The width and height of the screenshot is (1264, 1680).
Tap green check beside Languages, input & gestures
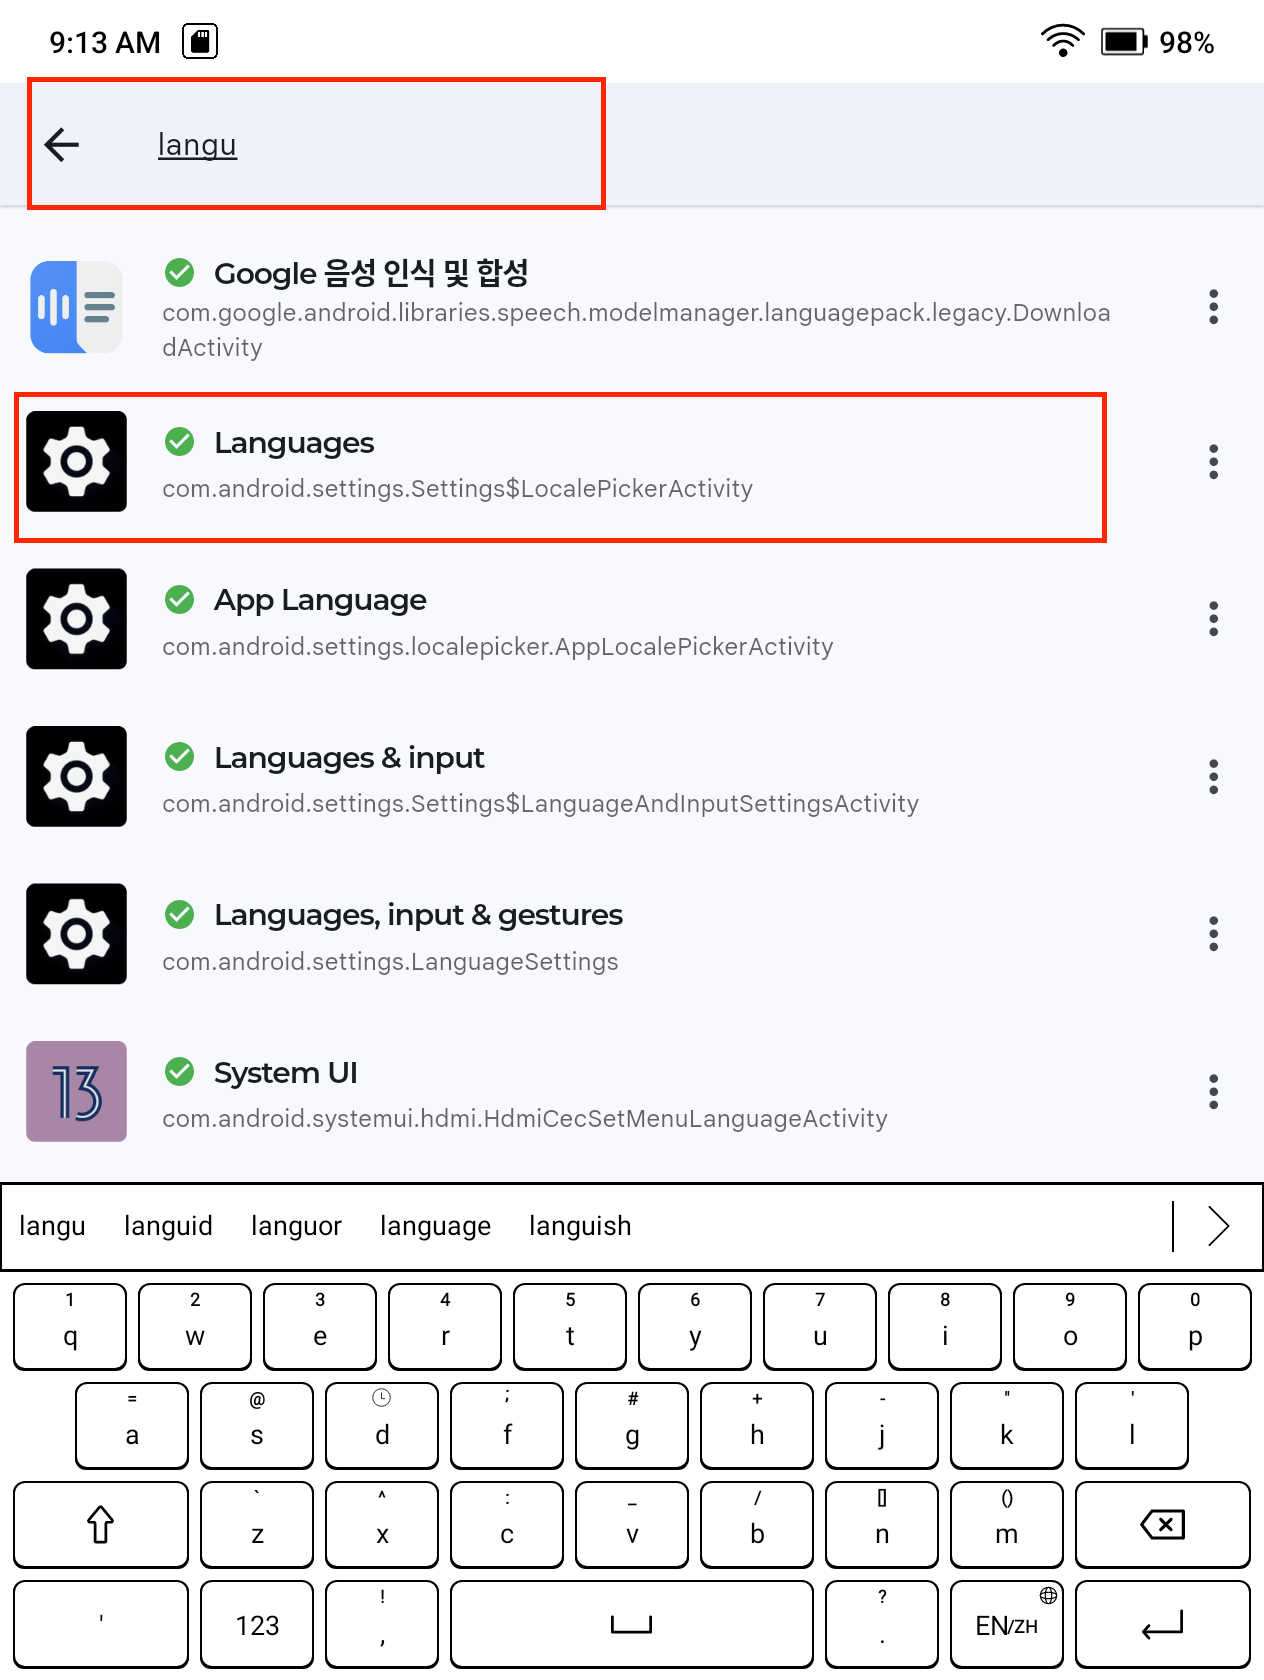[180, 914]
